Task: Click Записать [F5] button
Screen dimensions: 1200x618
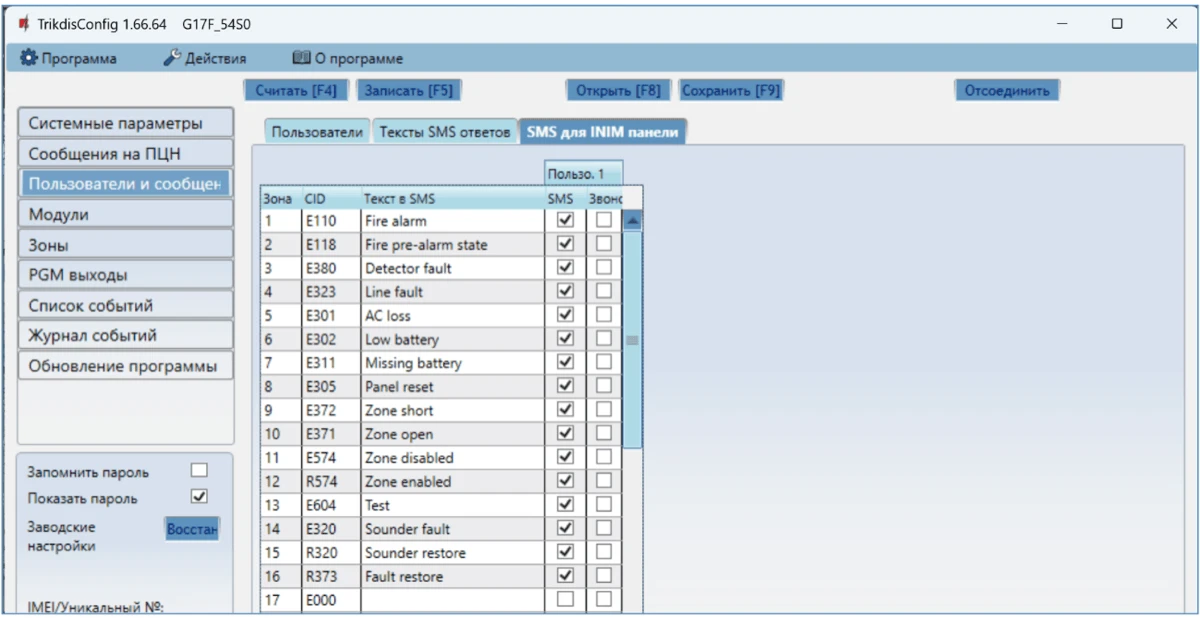Action: [x=408, y=90]
